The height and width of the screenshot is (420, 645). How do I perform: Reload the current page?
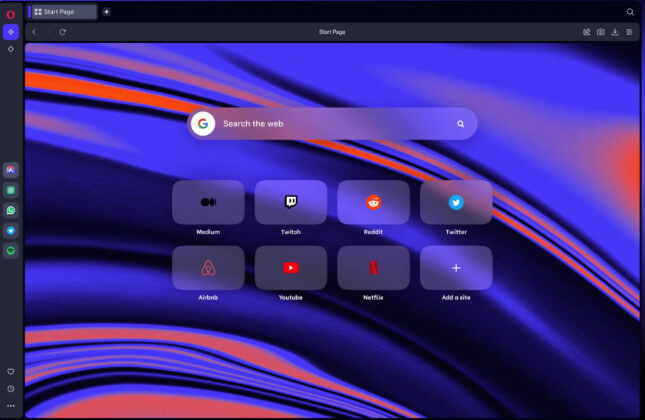pos(62,32)
